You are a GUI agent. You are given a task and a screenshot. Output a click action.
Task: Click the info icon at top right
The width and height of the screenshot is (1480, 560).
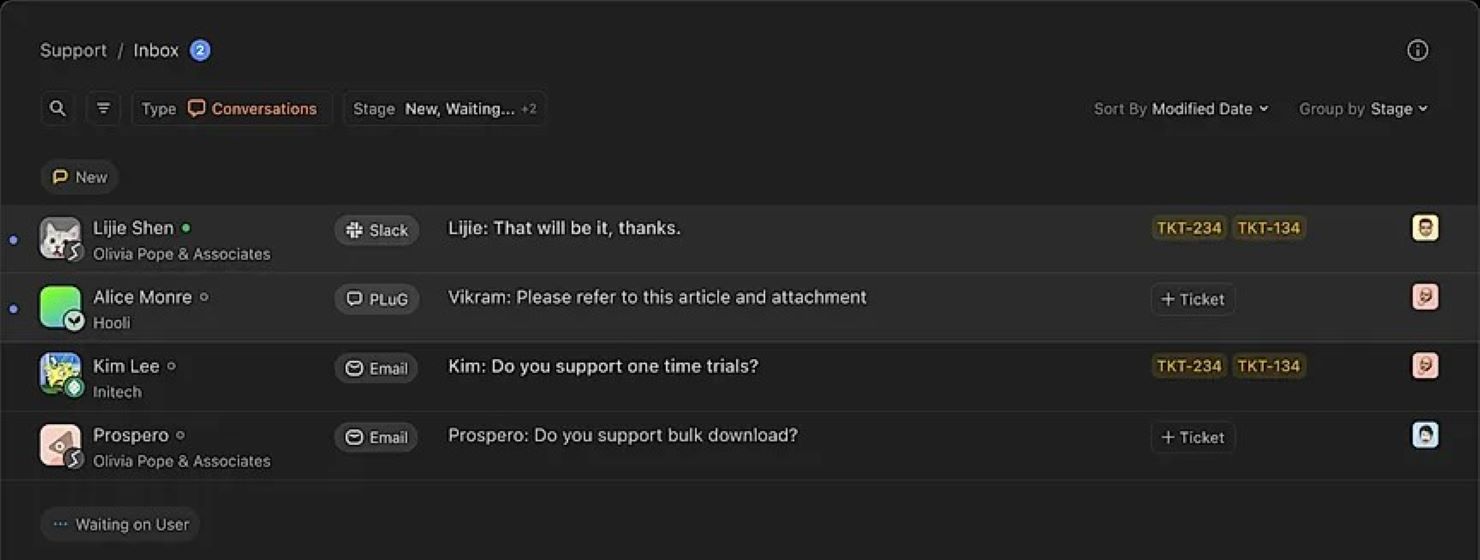[x=1417, y=51]
